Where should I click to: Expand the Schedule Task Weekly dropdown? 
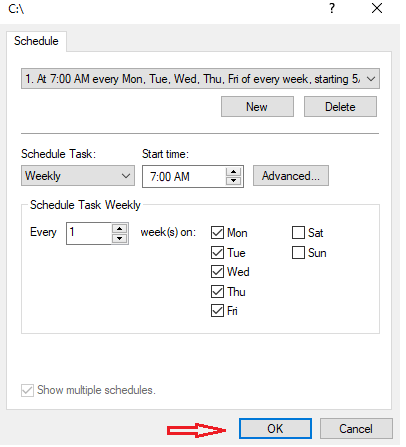[78, 176]
